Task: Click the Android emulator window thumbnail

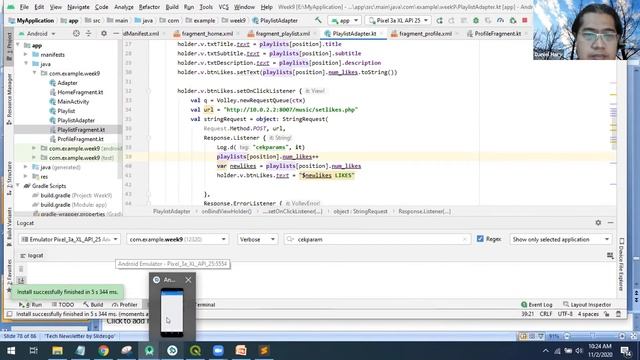Action: point(172,312)
